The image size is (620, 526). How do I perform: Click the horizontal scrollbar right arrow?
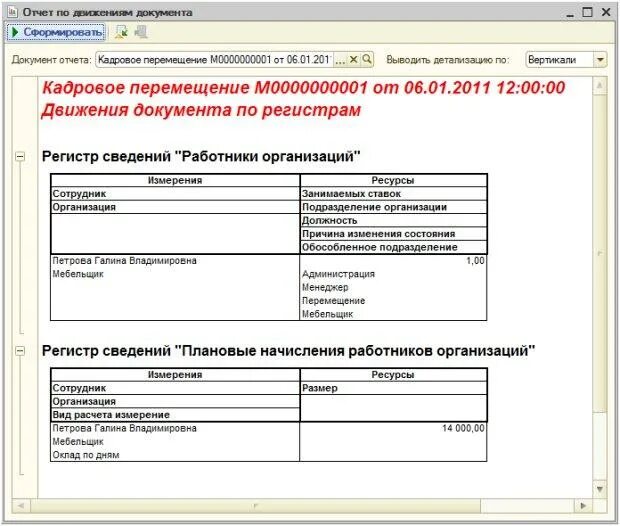(x=583, y=505)
